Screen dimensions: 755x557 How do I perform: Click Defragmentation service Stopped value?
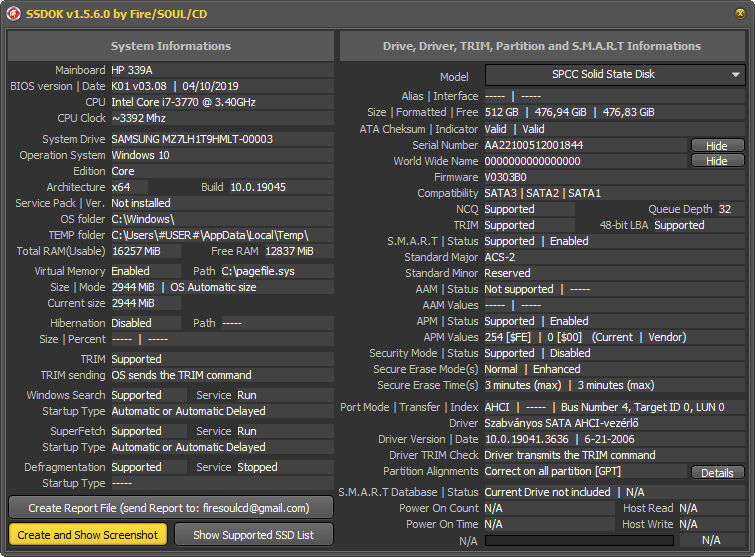pos(257,467)
